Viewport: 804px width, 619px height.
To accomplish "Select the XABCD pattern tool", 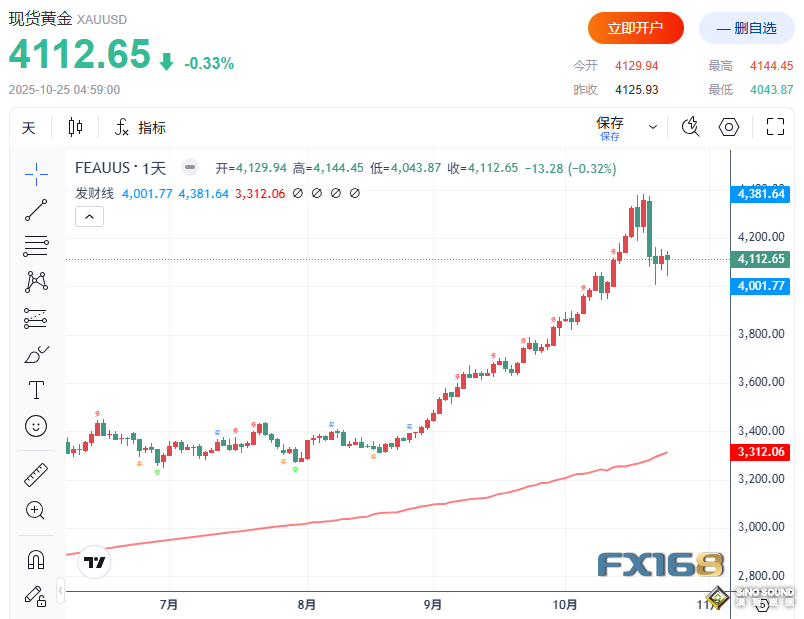I will pyautogui.click(x=36, y=282).
